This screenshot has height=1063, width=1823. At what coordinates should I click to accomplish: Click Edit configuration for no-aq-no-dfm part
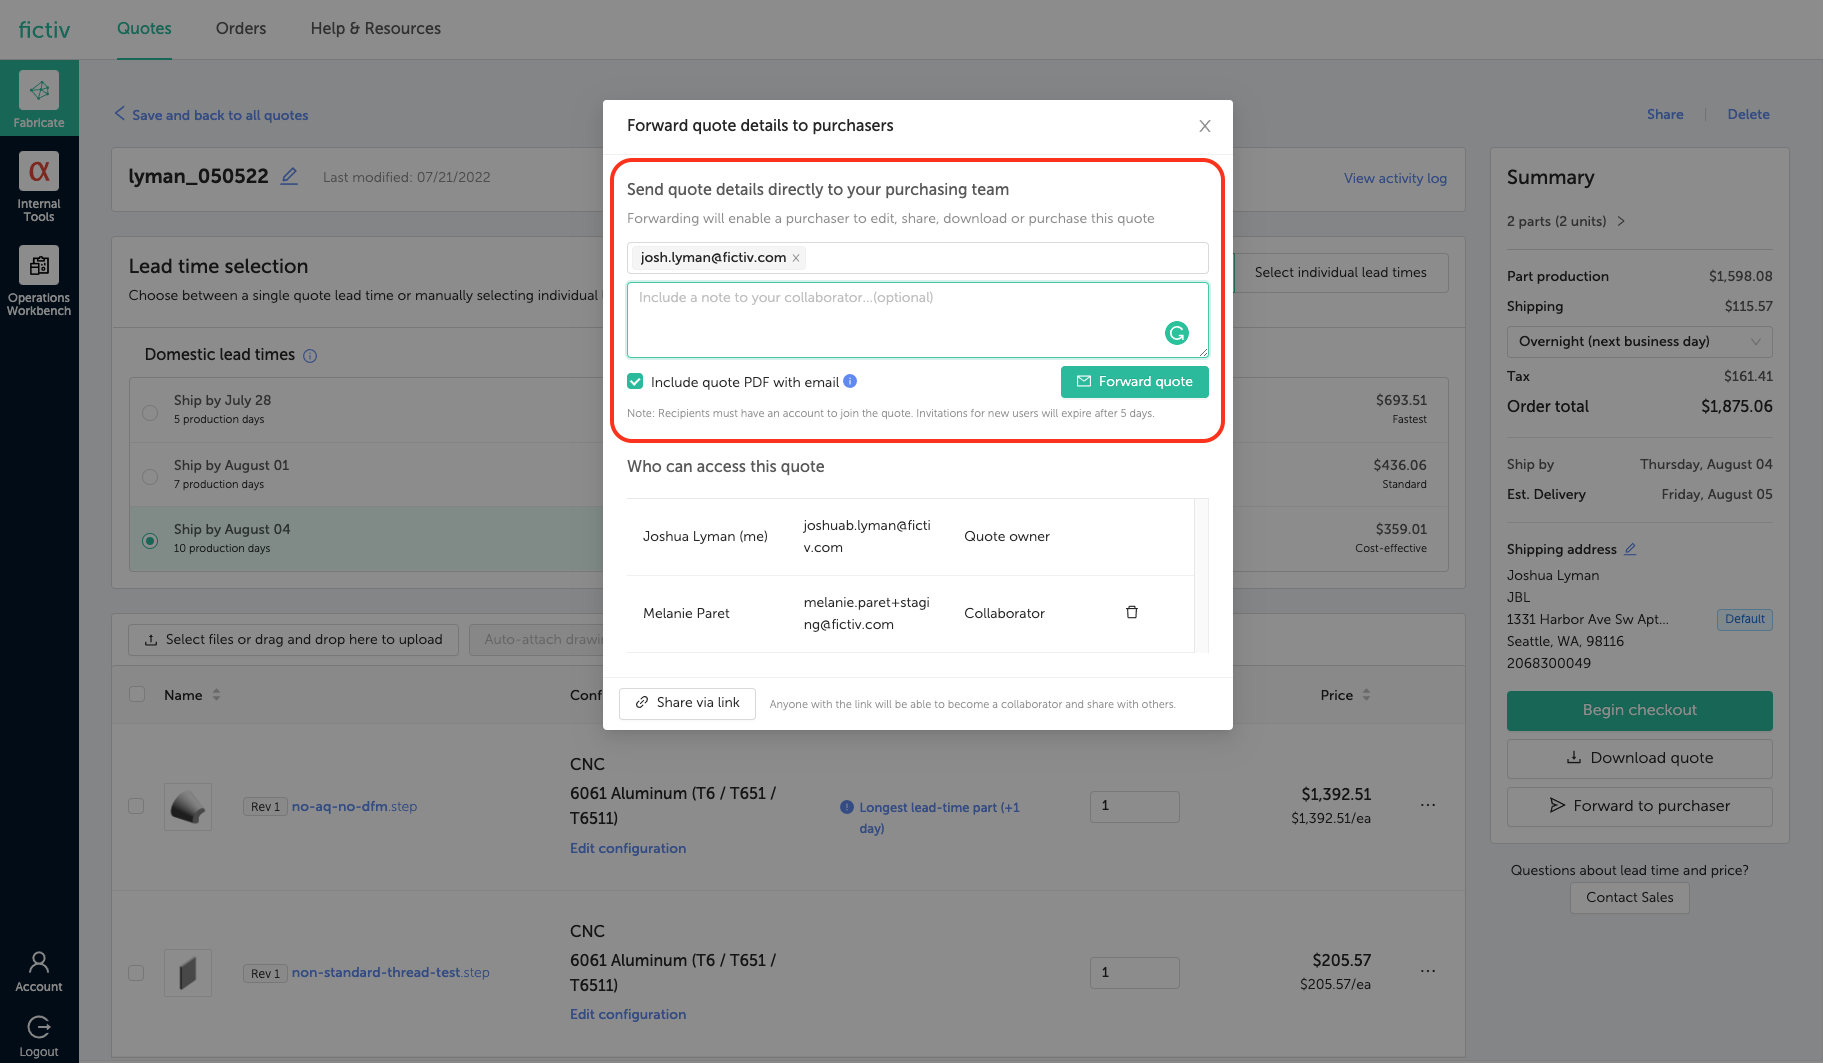pos(628,848)
